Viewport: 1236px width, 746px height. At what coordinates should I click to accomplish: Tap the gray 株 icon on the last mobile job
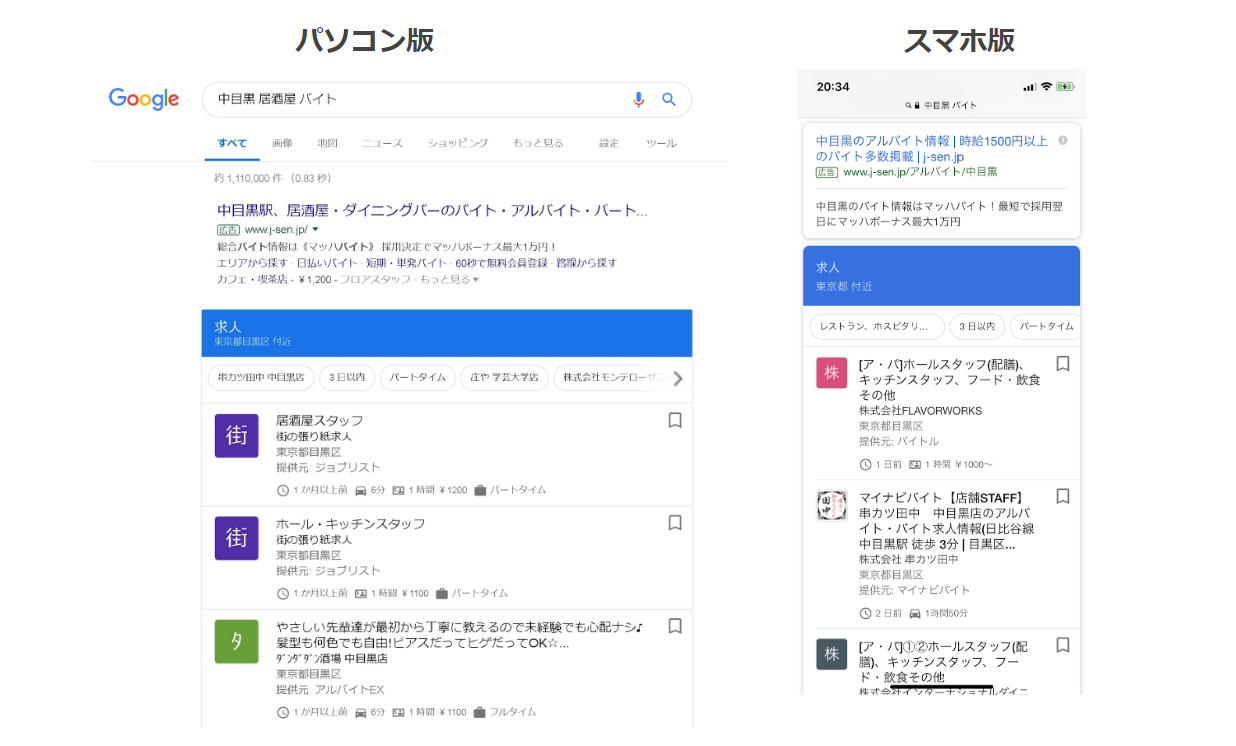point(832,654)
